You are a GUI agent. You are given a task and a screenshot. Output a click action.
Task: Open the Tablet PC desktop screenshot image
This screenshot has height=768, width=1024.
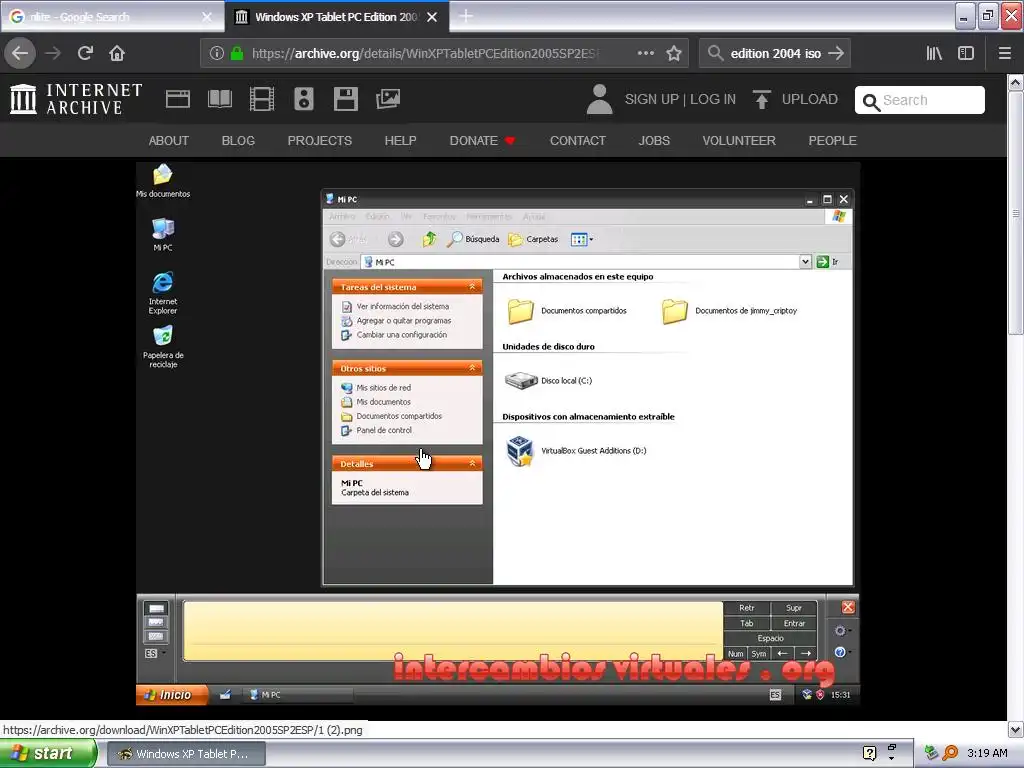click(x=498, y=434)
